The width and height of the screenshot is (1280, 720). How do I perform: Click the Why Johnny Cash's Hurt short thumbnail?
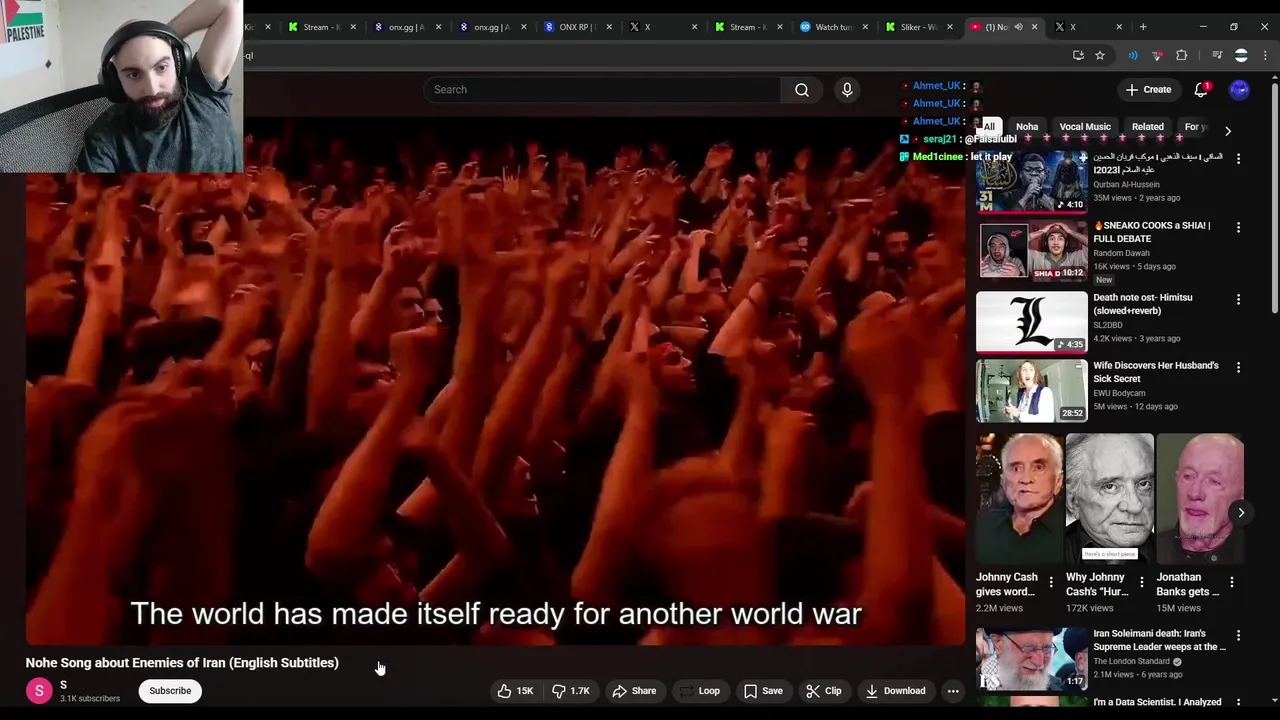pos(1110,499)
